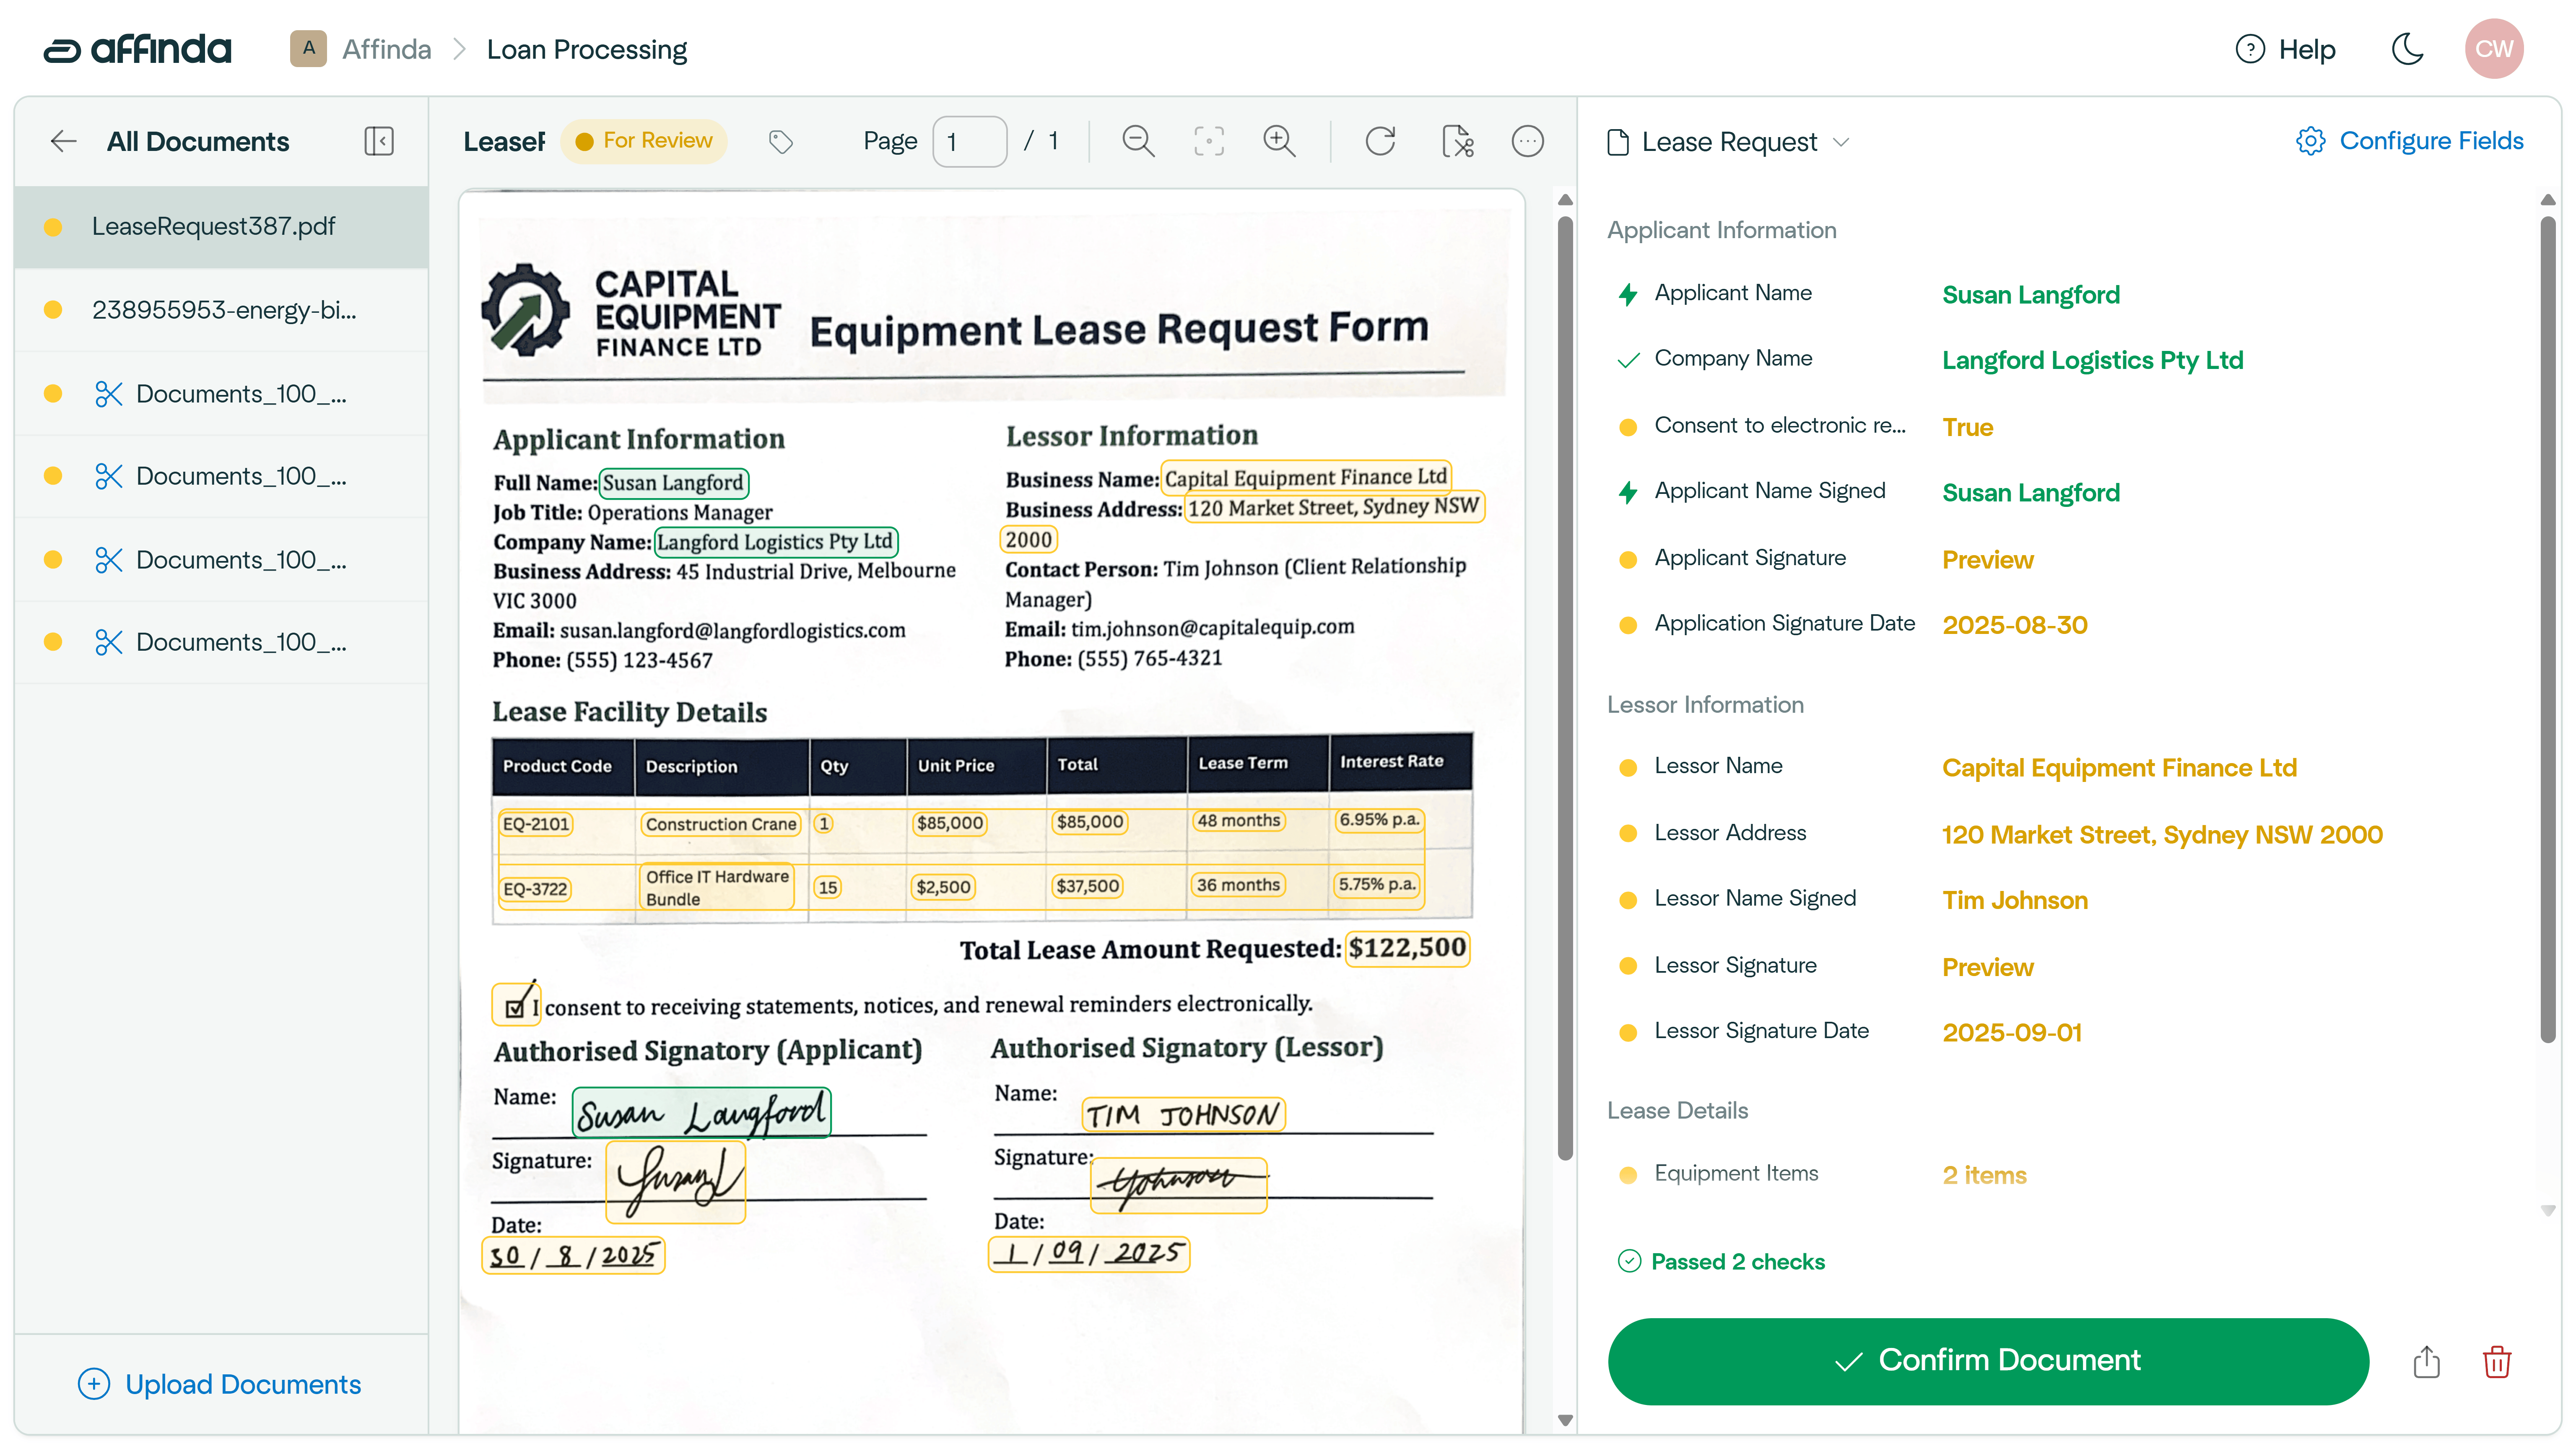Collapse the All Documents sidebar panel

[x=378, y=141]
